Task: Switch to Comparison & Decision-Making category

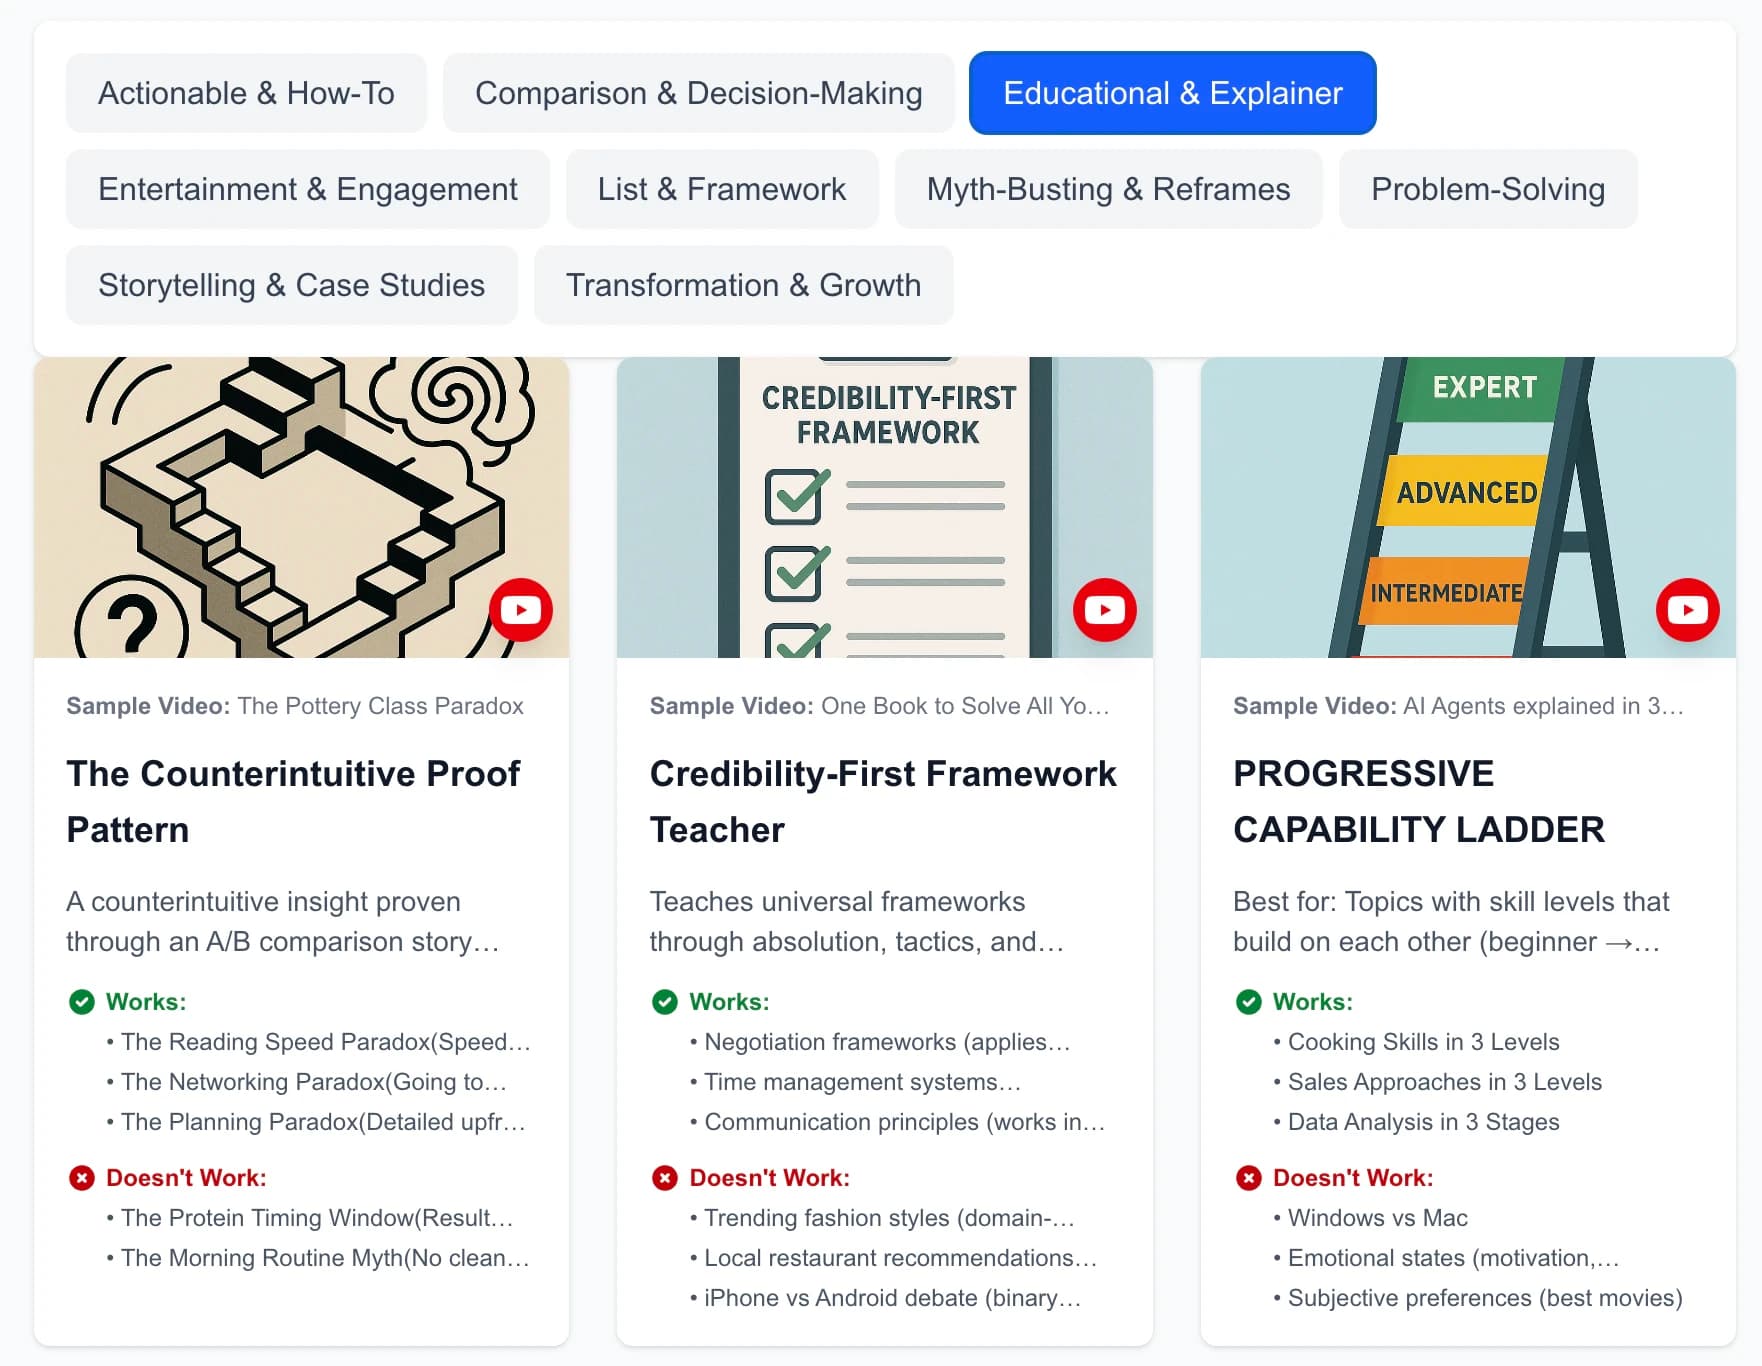Action: pyautogui.click(x=698, y=93)
